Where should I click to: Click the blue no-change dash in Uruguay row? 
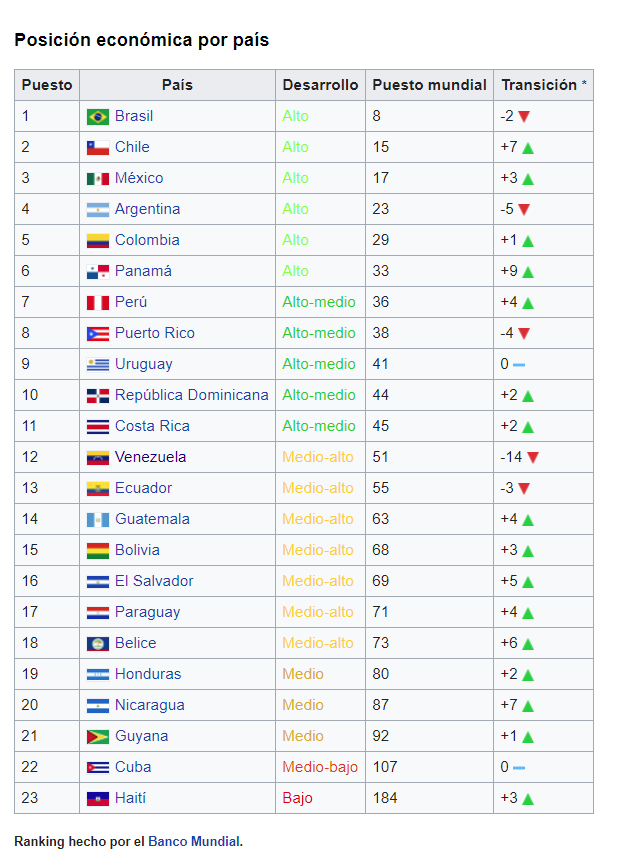519,365
